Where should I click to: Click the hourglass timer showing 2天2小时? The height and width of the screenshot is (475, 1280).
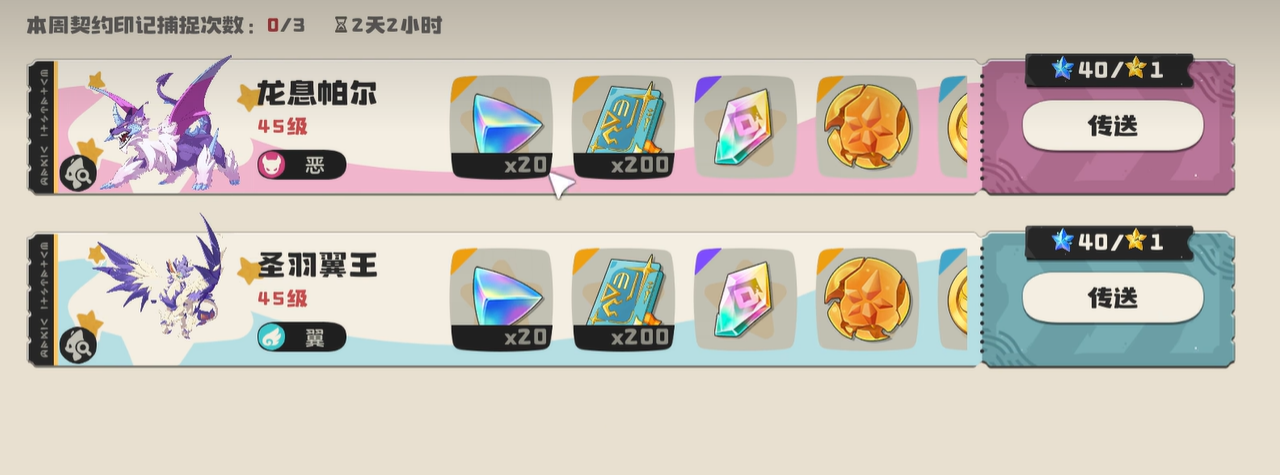coord(388,25)
